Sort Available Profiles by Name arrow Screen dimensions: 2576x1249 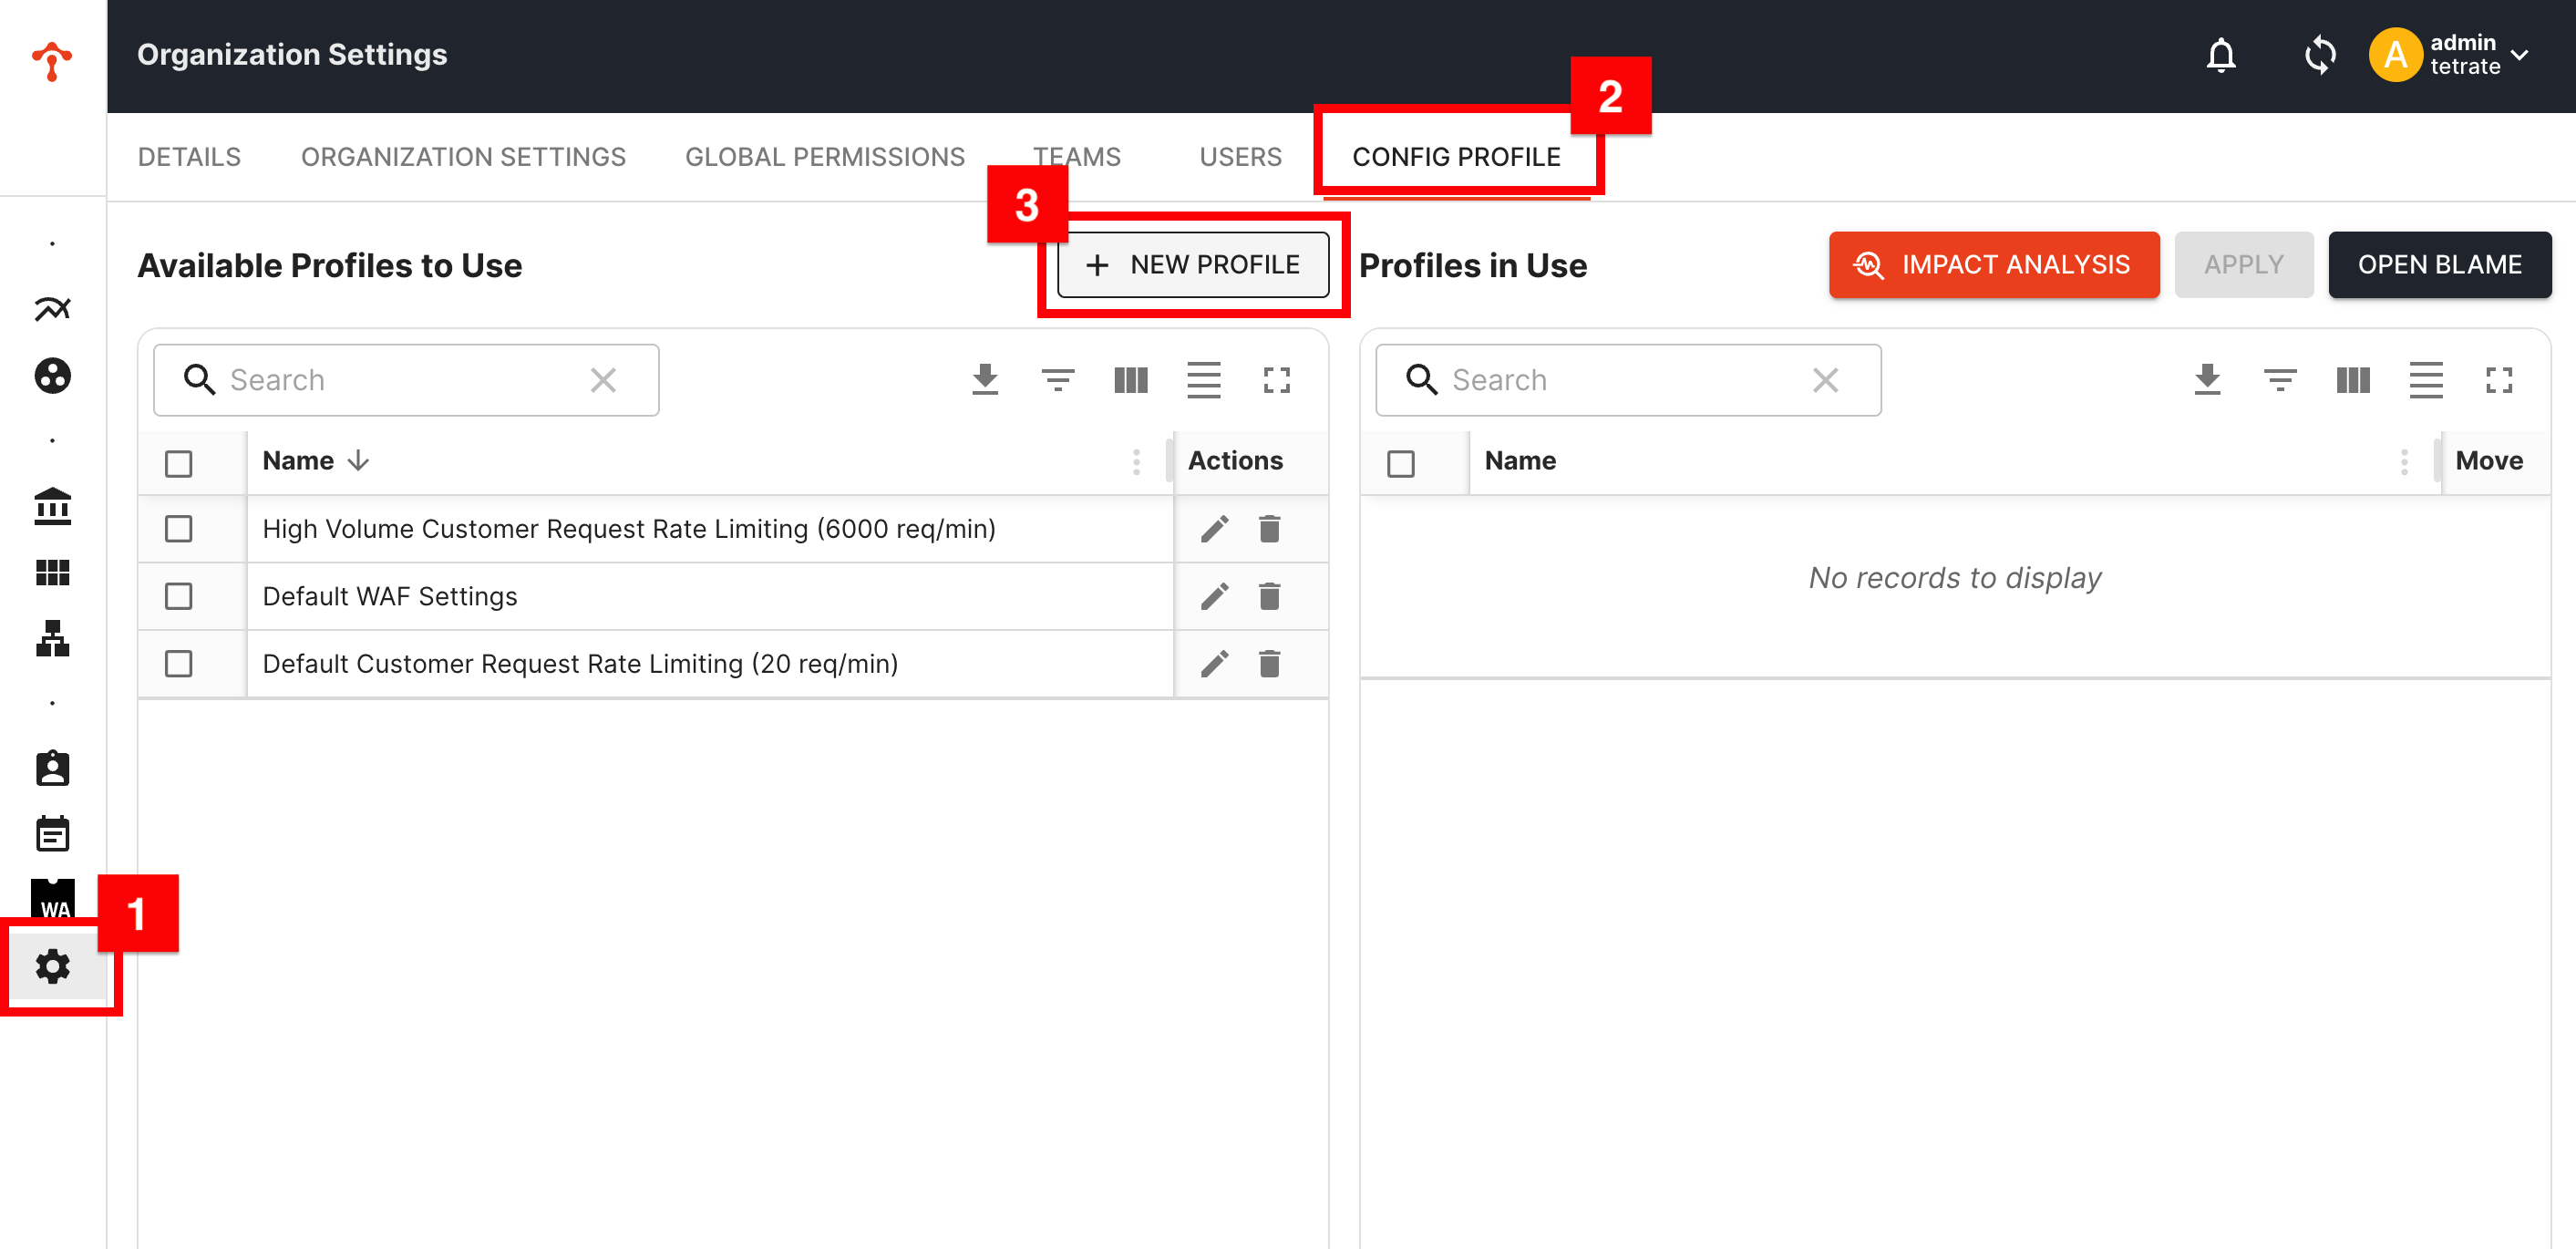358,461
